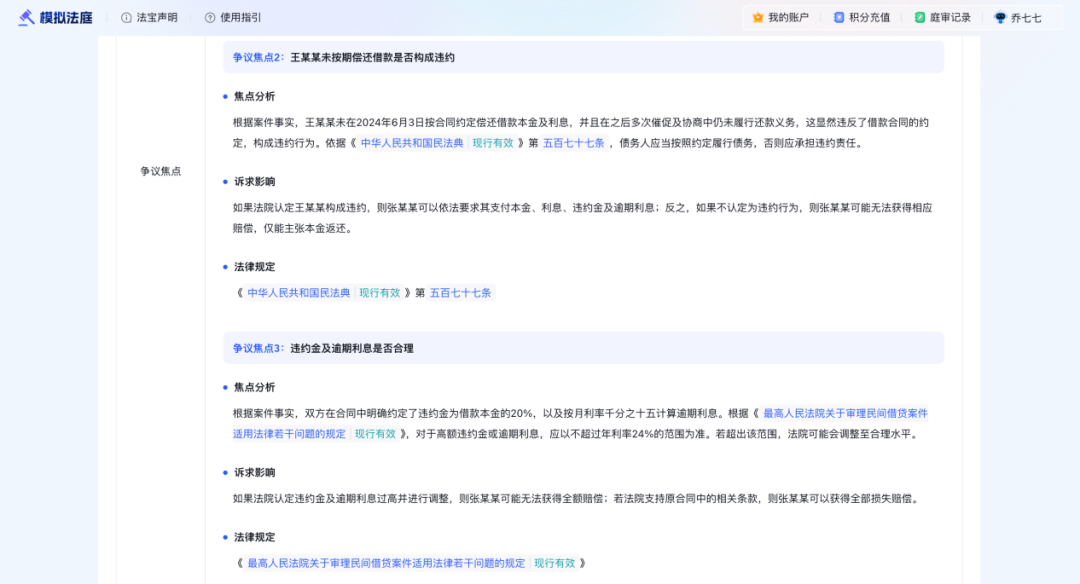Click 诉求影响 heading under 争议焦点2

coord(254,182)
